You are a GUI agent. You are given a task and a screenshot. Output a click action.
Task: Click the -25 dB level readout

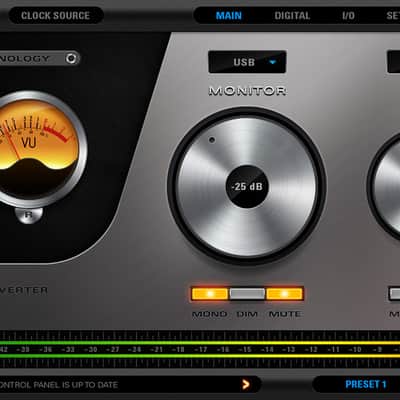tap(247, 187)
